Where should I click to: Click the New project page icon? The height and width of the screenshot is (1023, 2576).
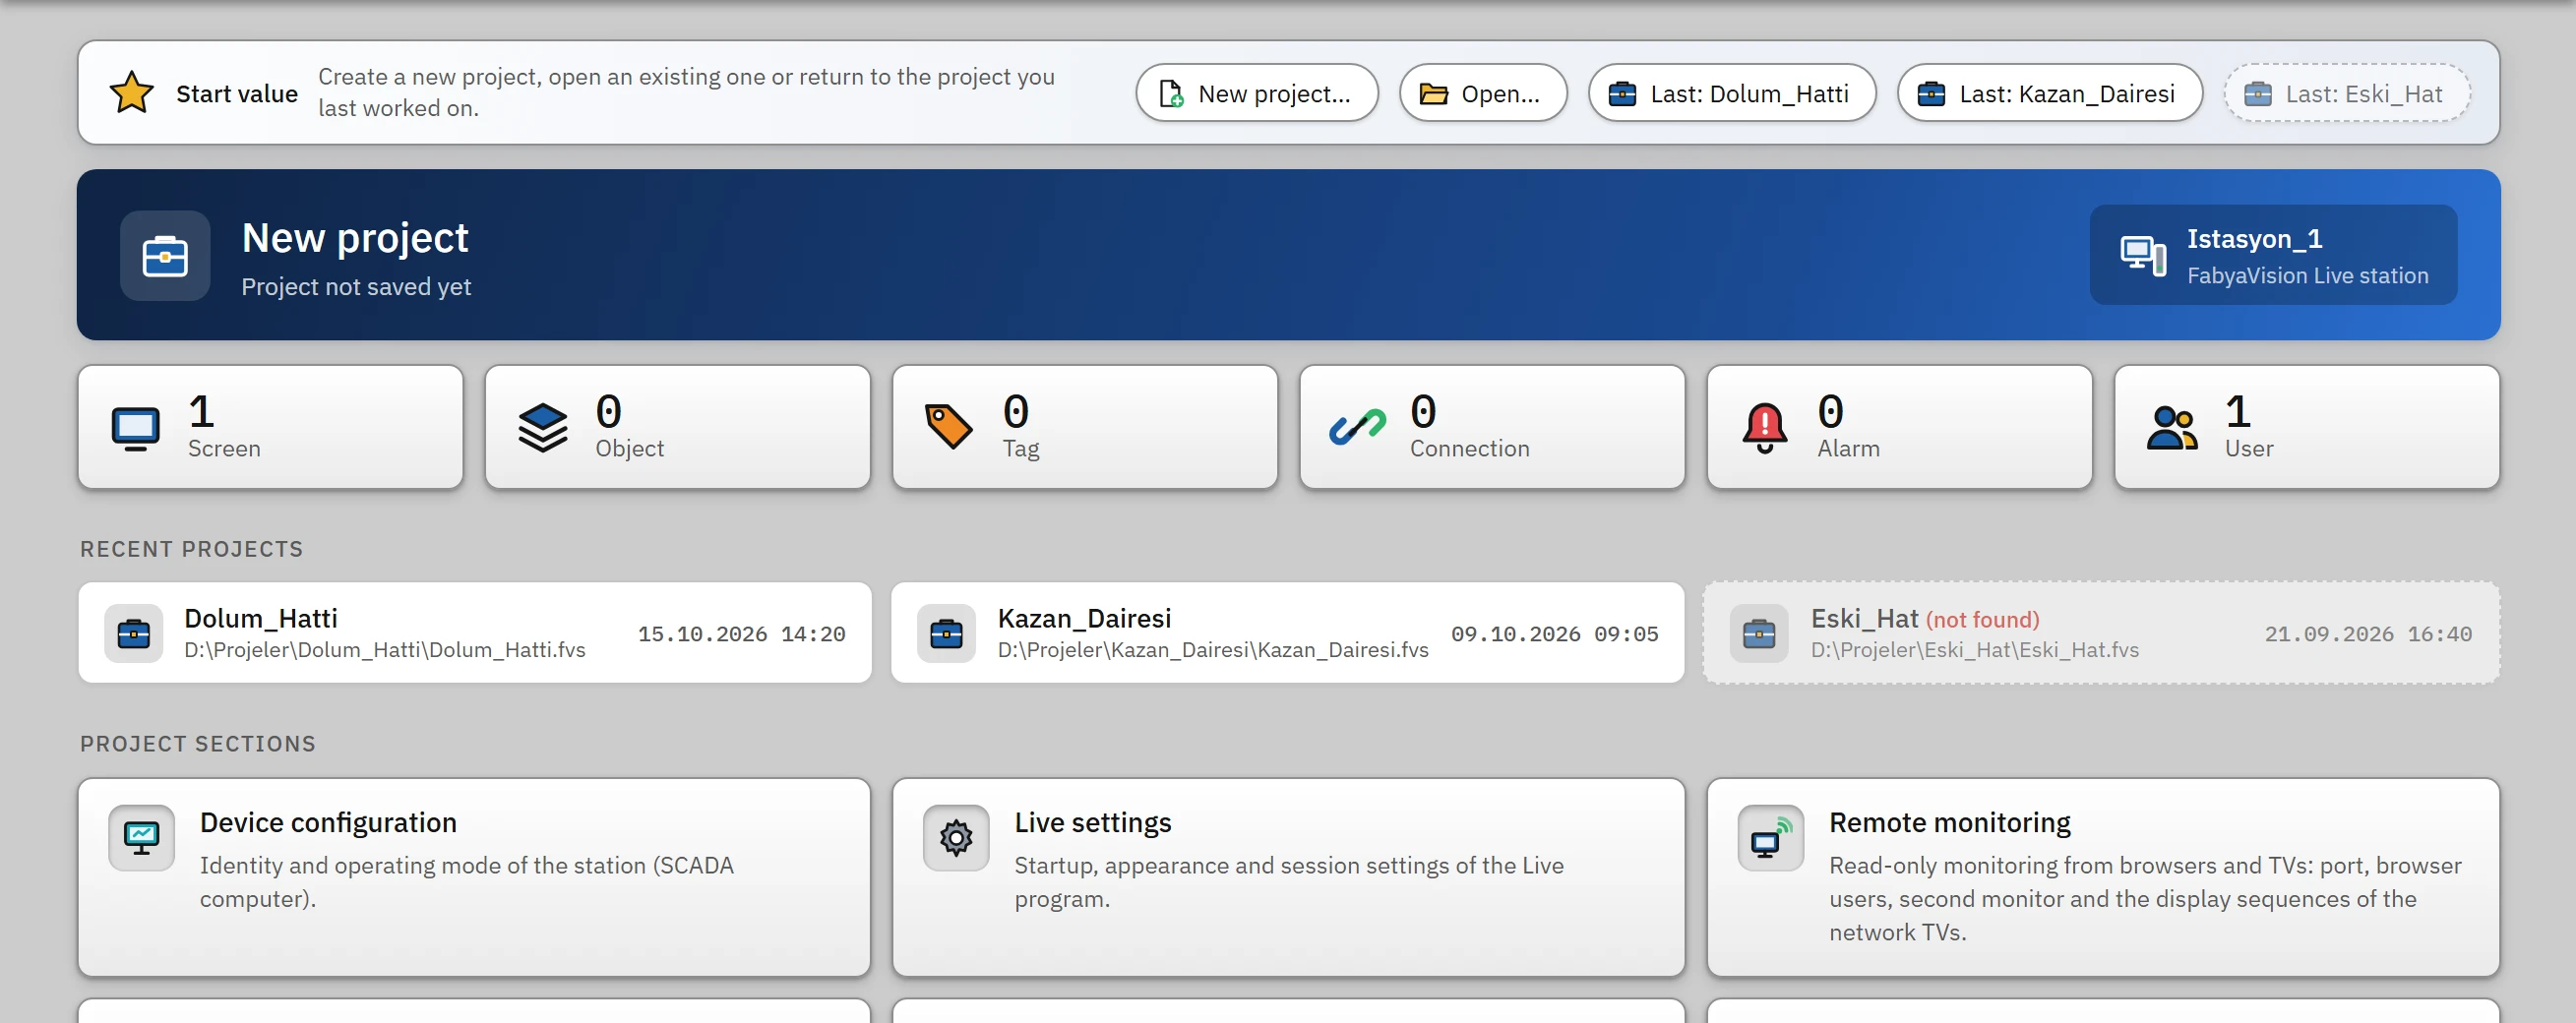(x=1171, y=94)
